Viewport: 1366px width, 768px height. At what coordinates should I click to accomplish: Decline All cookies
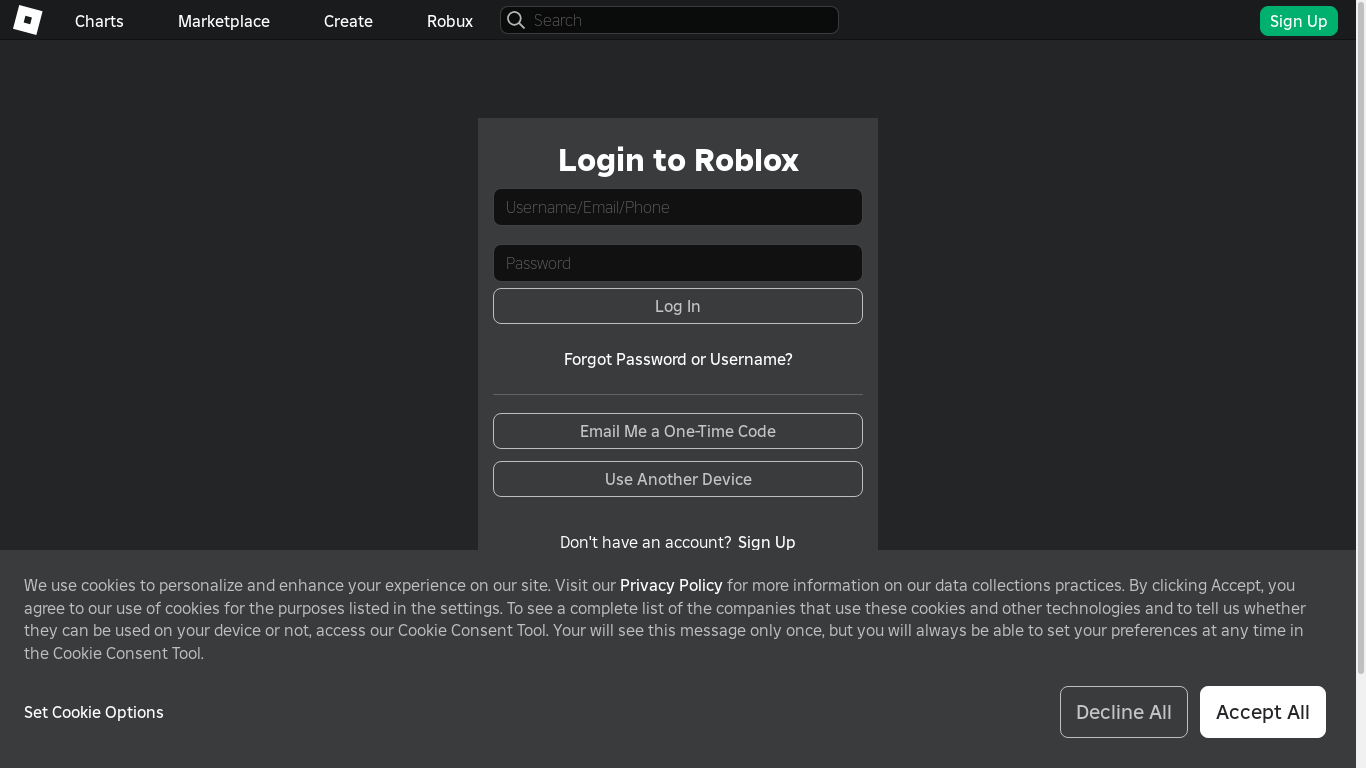coord(1124,712)
